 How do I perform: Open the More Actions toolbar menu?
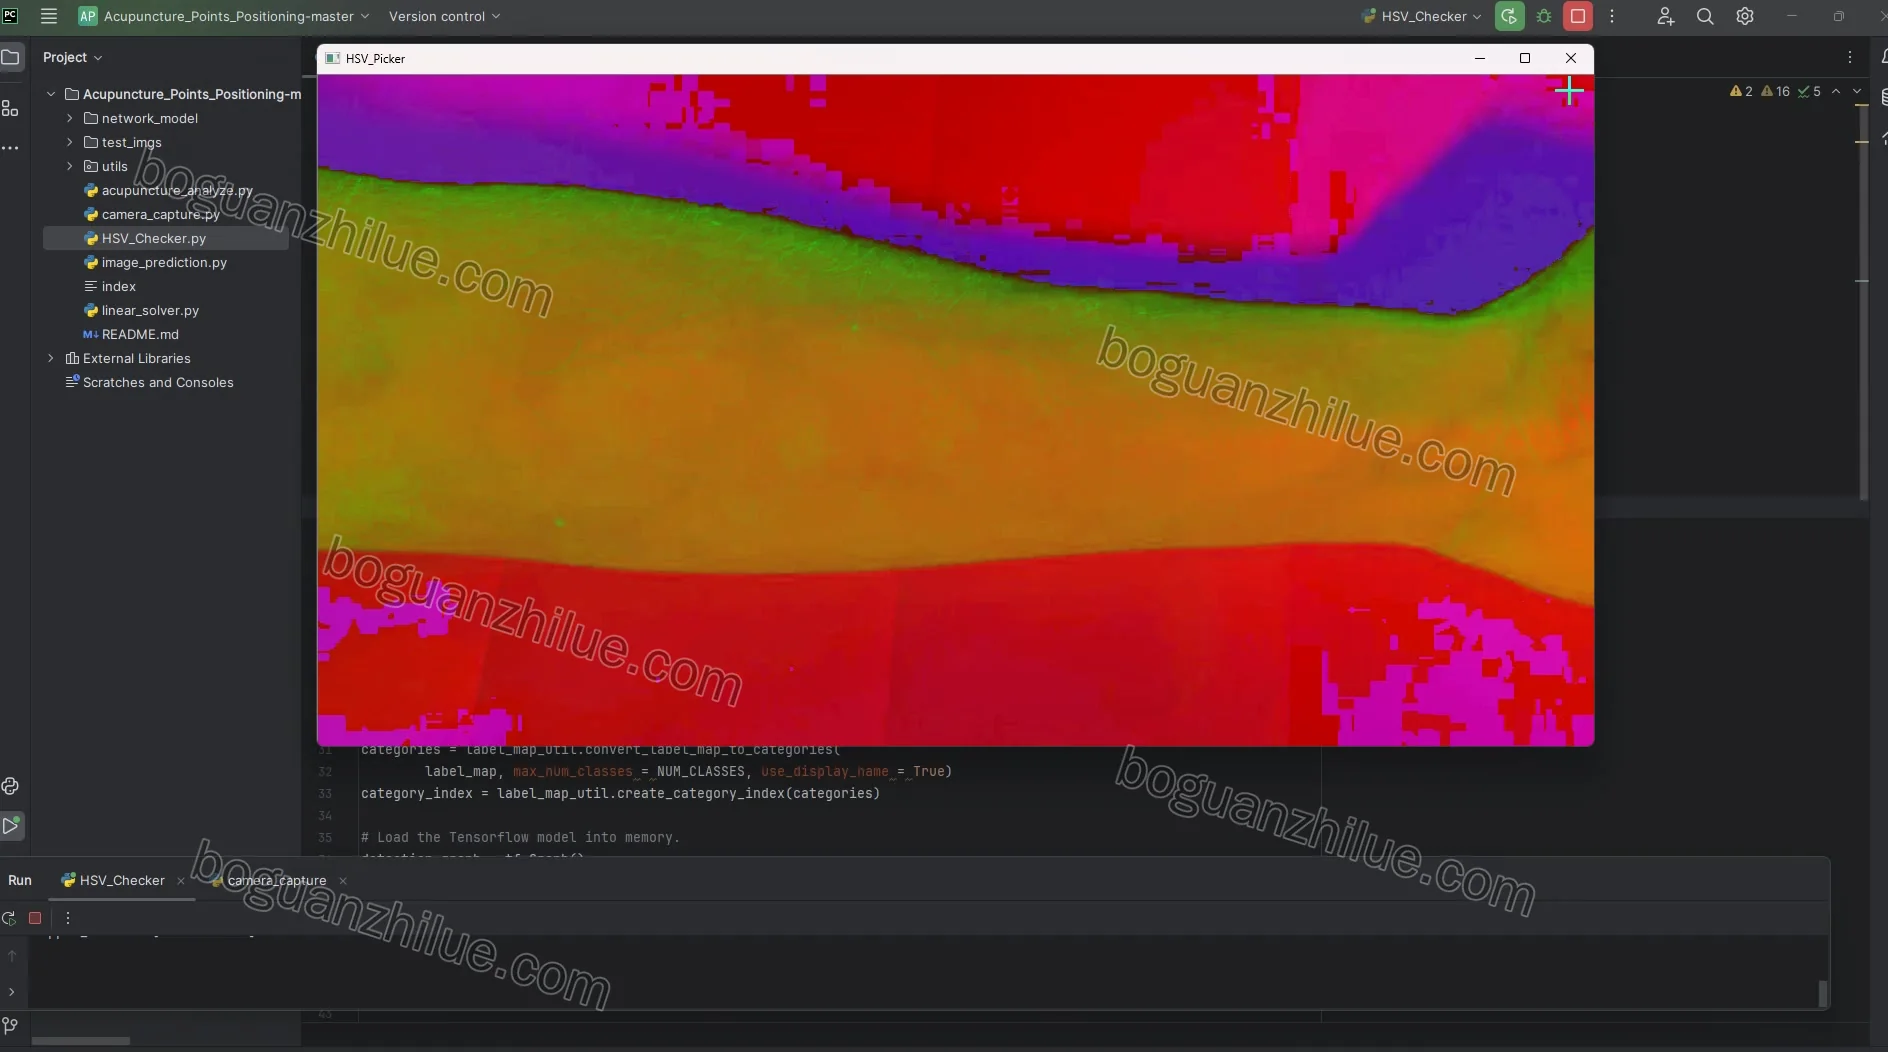click(1612, 16)
